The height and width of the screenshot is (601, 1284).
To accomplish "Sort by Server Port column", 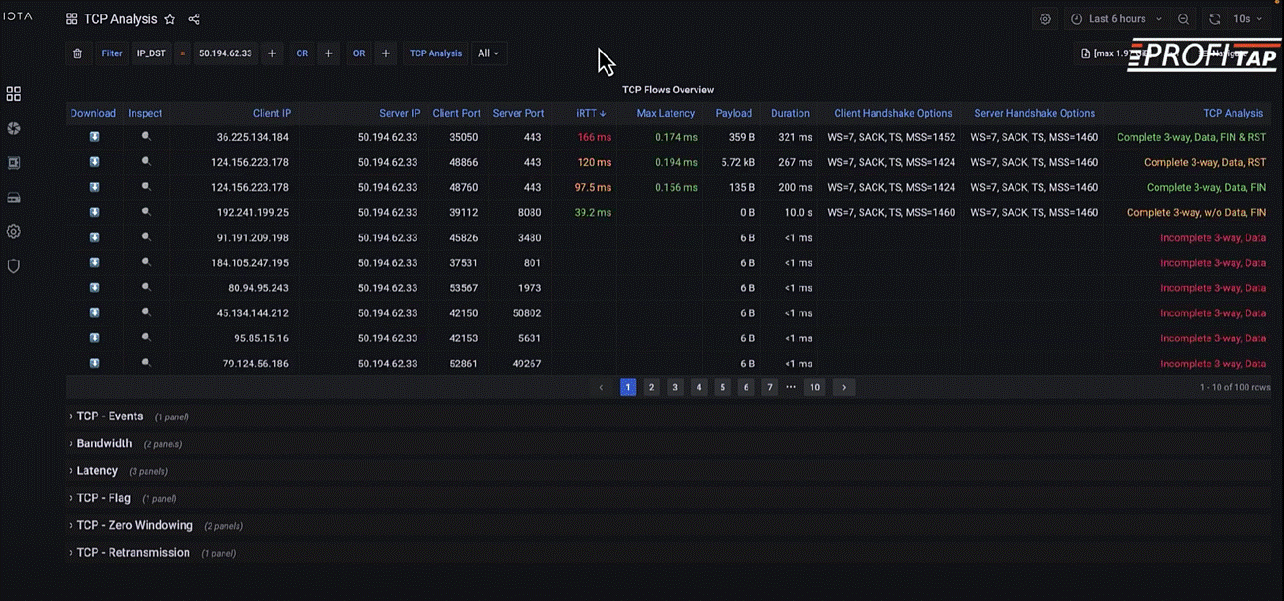I will pos(518,113).
